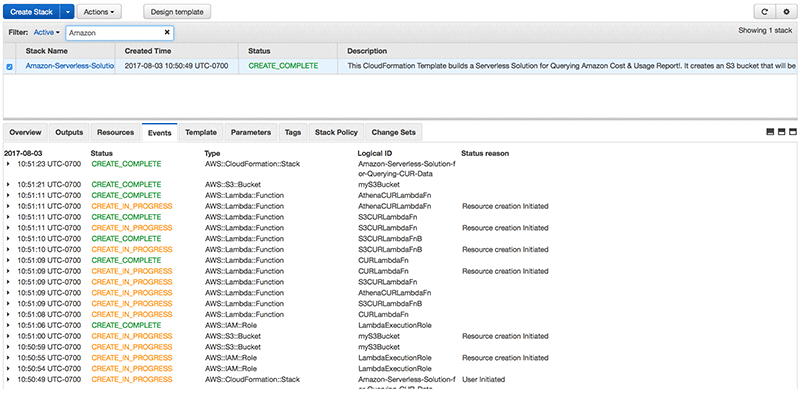
Task: Click AWS::CloudFormation::Stack type at 10:50:49
Action: [x=252, y=379]
